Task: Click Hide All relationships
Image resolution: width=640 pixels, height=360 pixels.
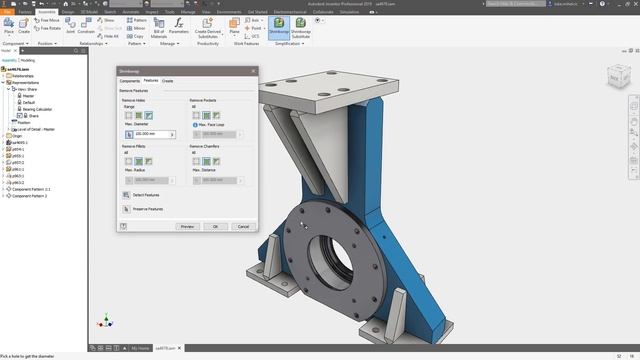Action: point(108,36)
